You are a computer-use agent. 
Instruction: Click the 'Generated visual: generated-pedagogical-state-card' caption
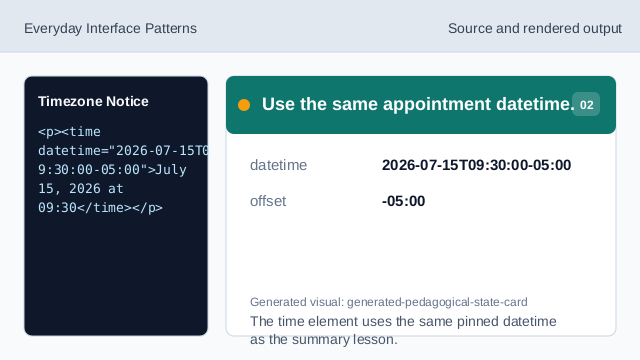[x=389, y=302]
